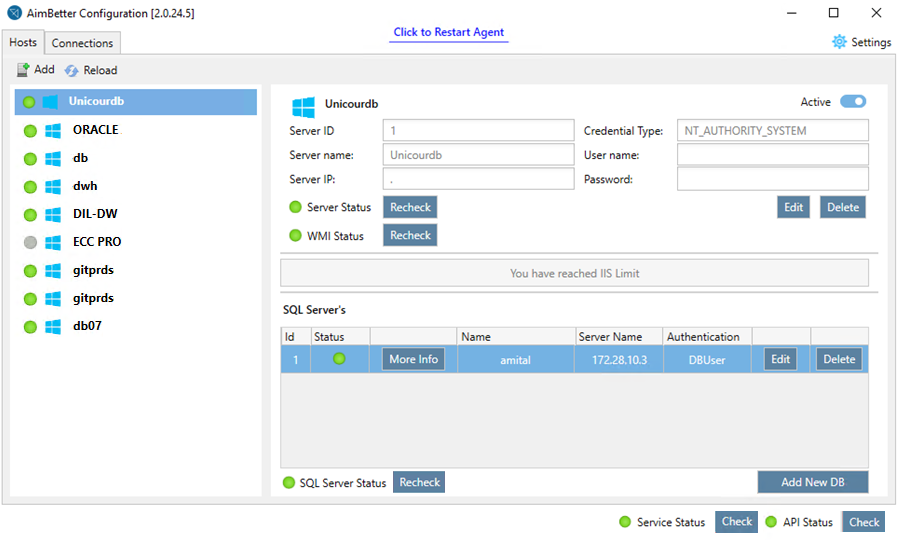Click the Authentication column header
Screen dimensions: 897x541
pos(708,337)
